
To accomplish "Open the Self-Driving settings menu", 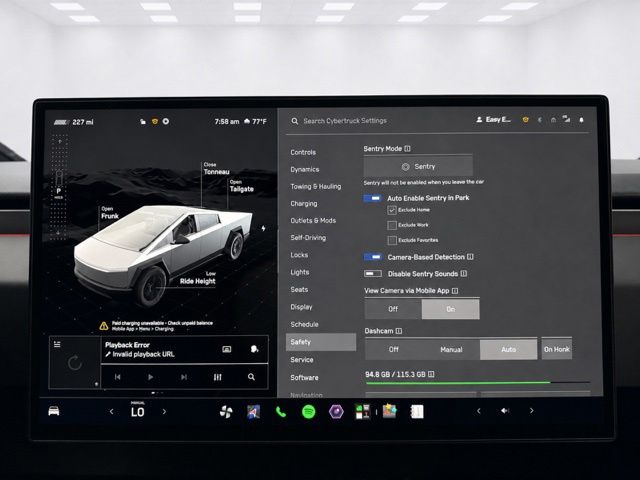I will (308, 238).
